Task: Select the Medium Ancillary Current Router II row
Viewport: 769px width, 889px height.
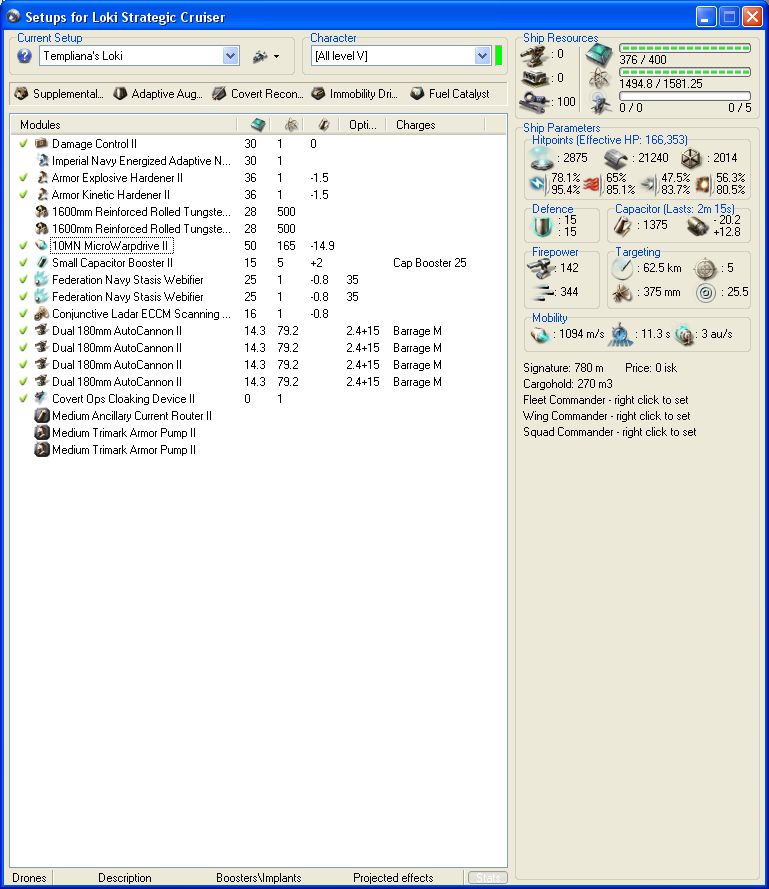Action: tap(258, 416)
